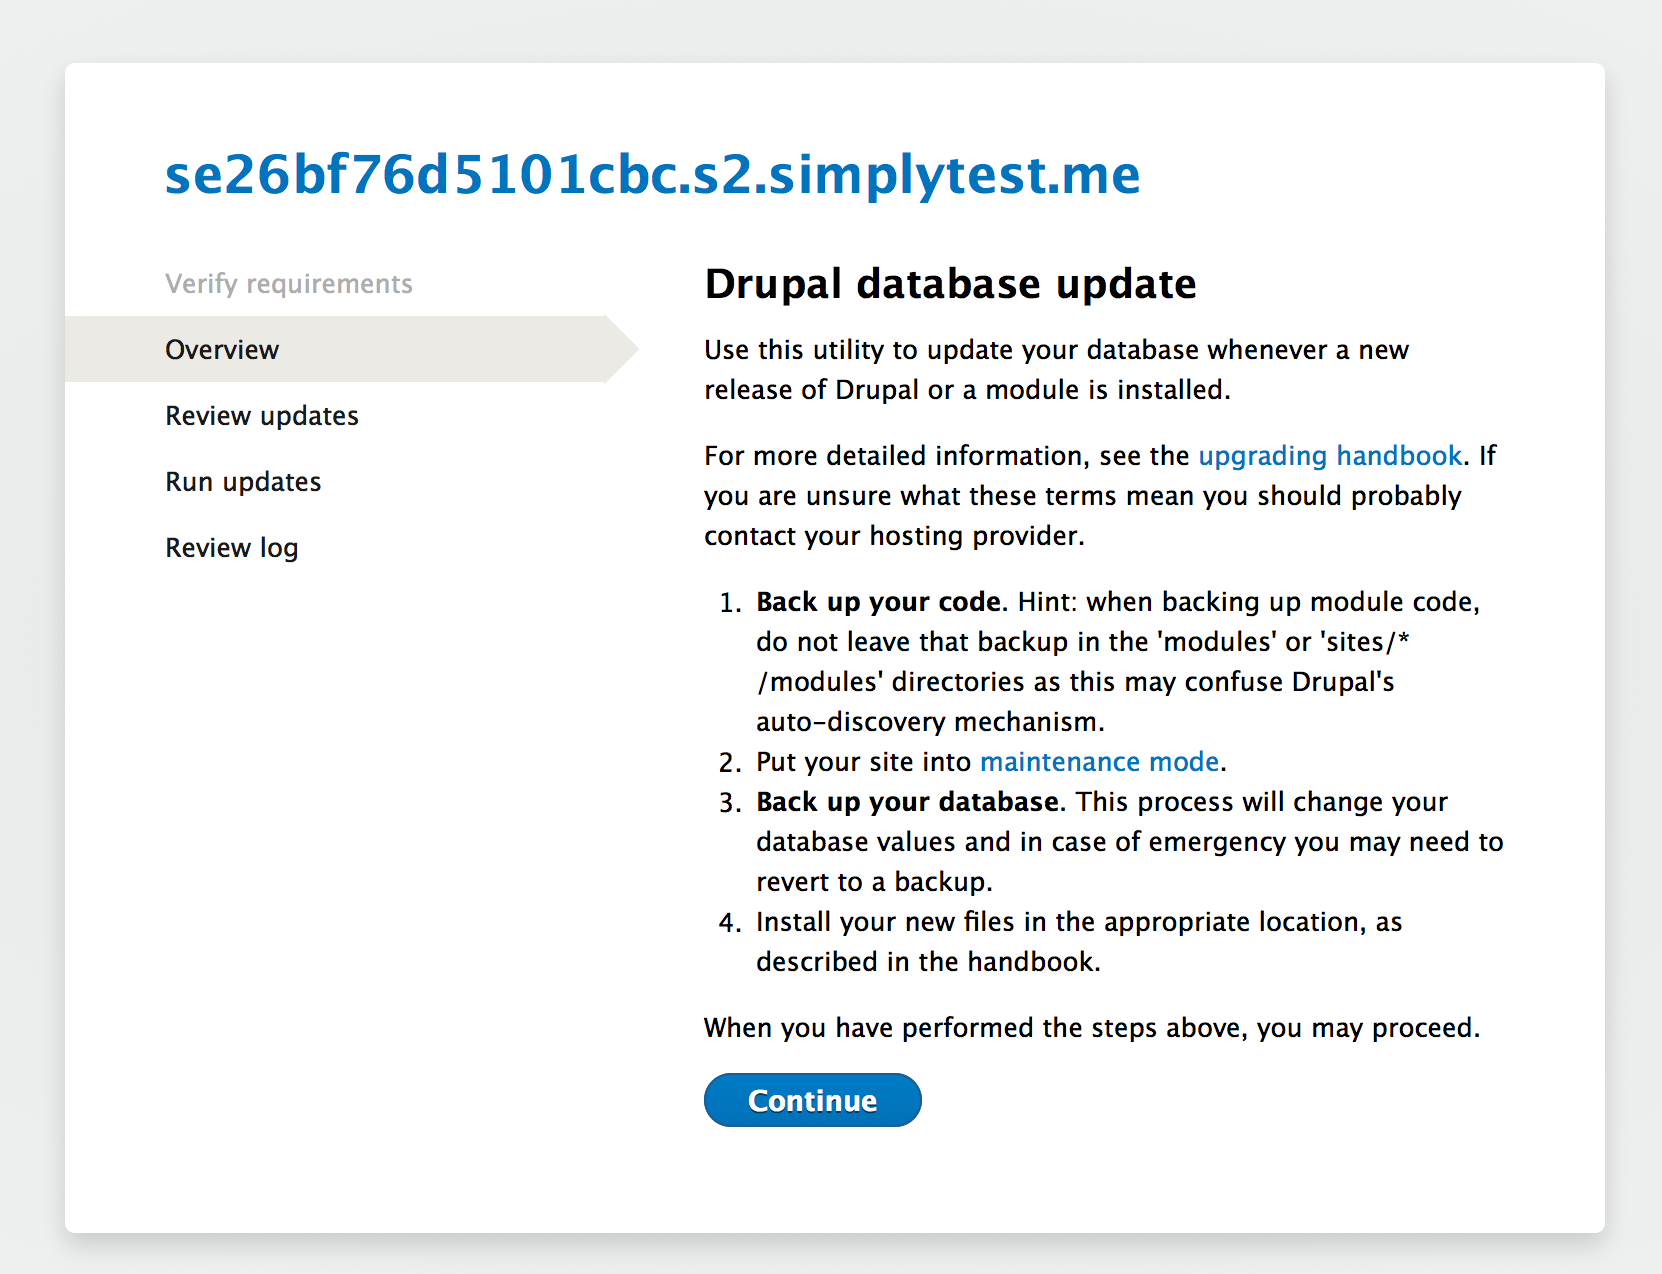Click 'Put your site into' list item text

click(863, 762)
